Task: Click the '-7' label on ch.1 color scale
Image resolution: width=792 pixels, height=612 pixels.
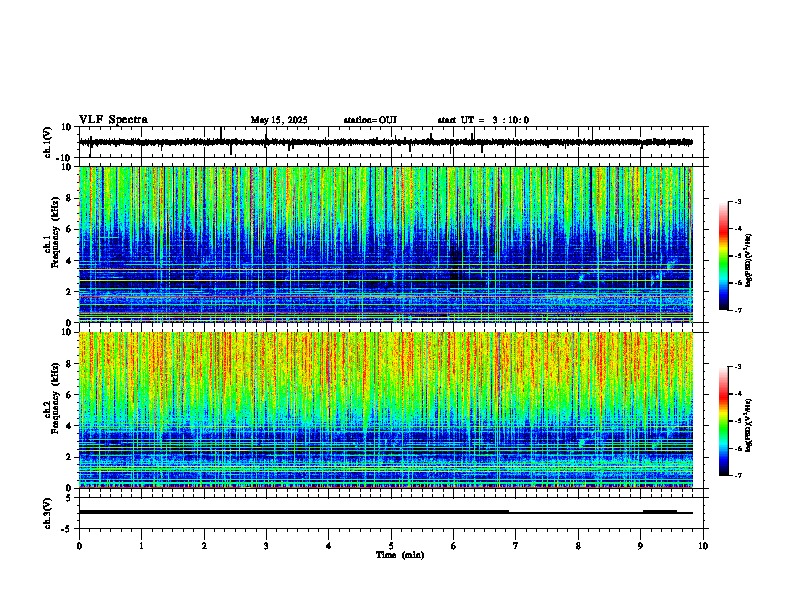Action: [x=738, y=310]
